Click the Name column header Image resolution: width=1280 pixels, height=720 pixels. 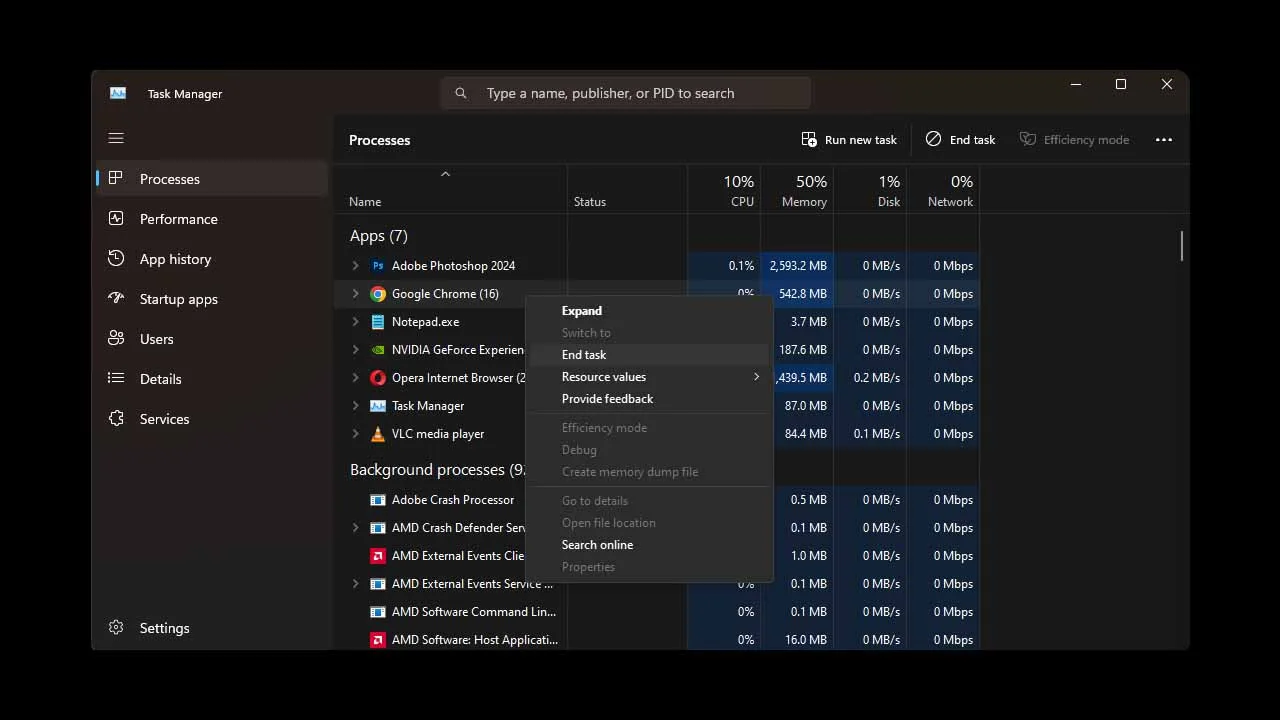[451, 190]
